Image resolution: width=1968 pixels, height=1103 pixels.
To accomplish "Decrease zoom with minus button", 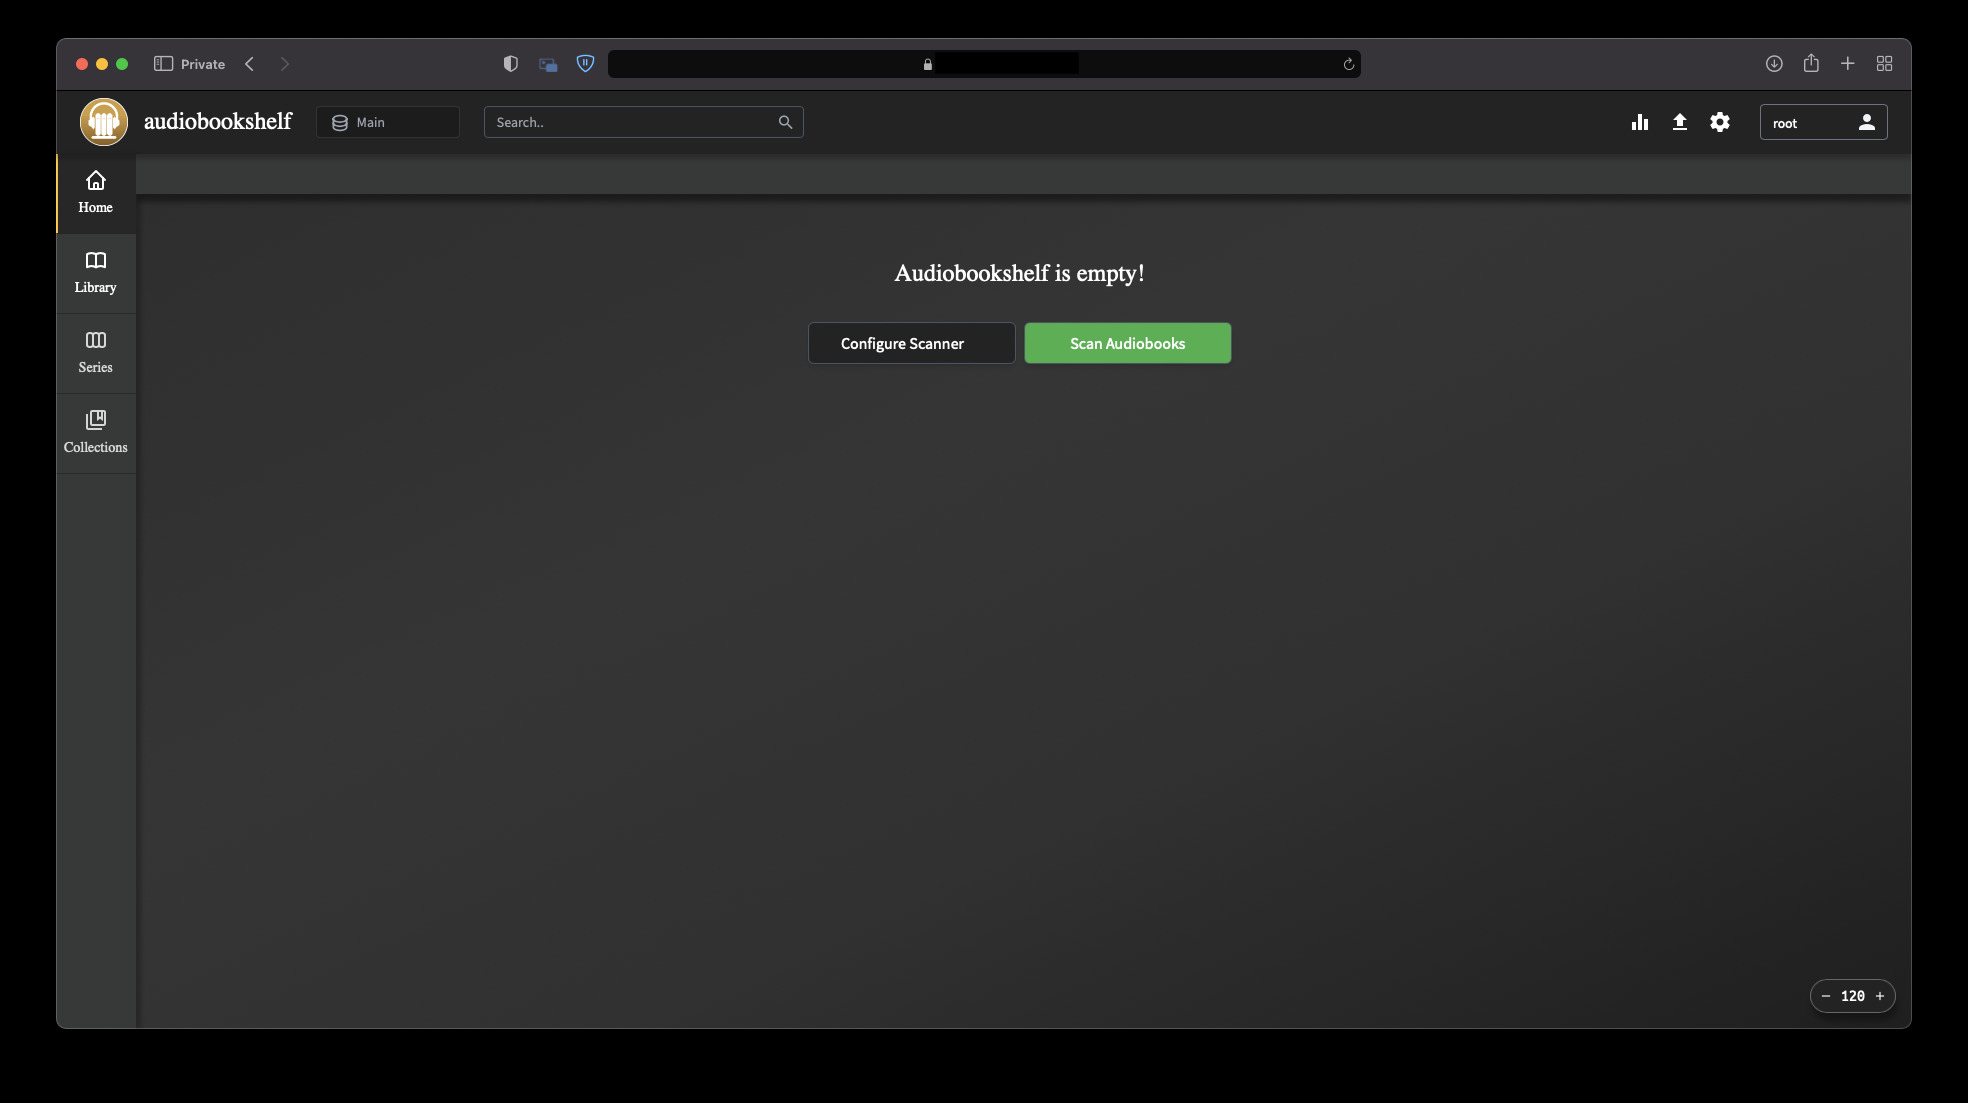I will click(x=1826, y=996).
